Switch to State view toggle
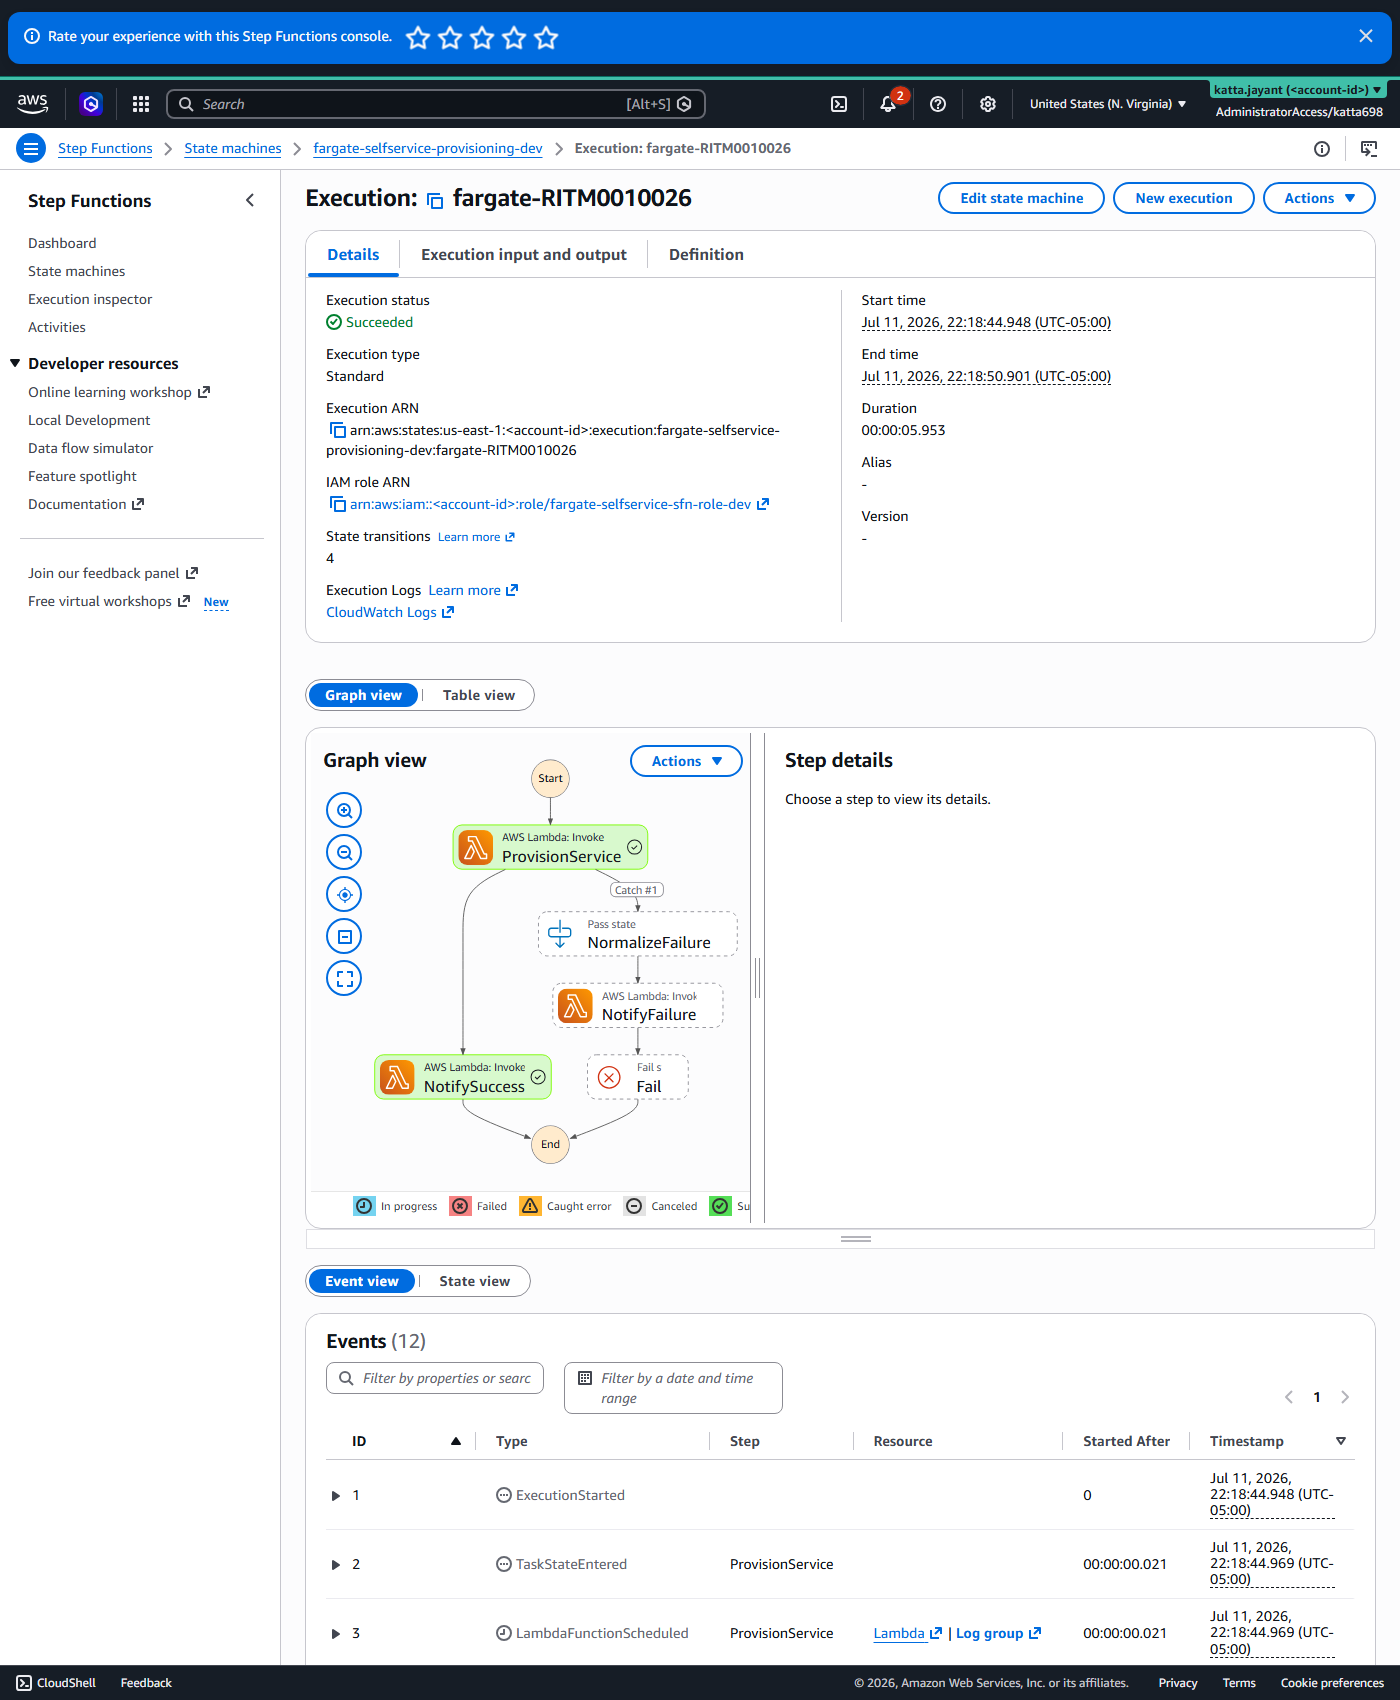Image resolution: width=1400 pixels, height=1700 pixels. point(474,1281)
